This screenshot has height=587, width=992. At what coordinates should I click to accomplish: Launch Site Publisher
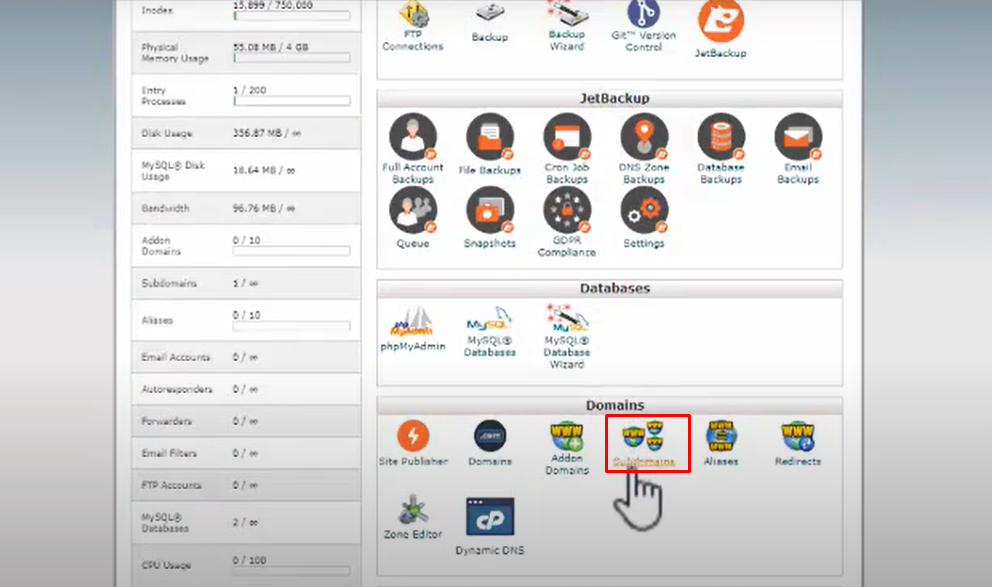click(413, 443)
